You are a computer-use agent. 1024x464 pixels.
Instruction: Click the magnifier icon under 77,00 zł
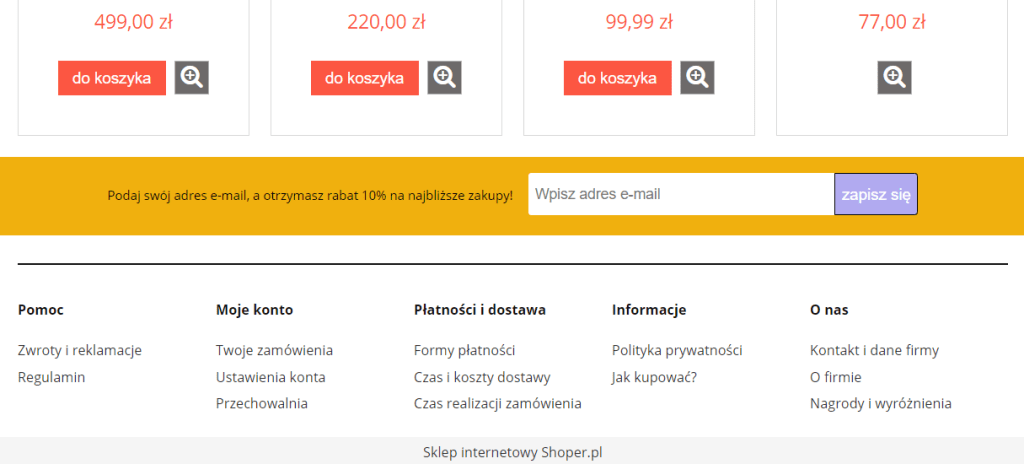895,78
